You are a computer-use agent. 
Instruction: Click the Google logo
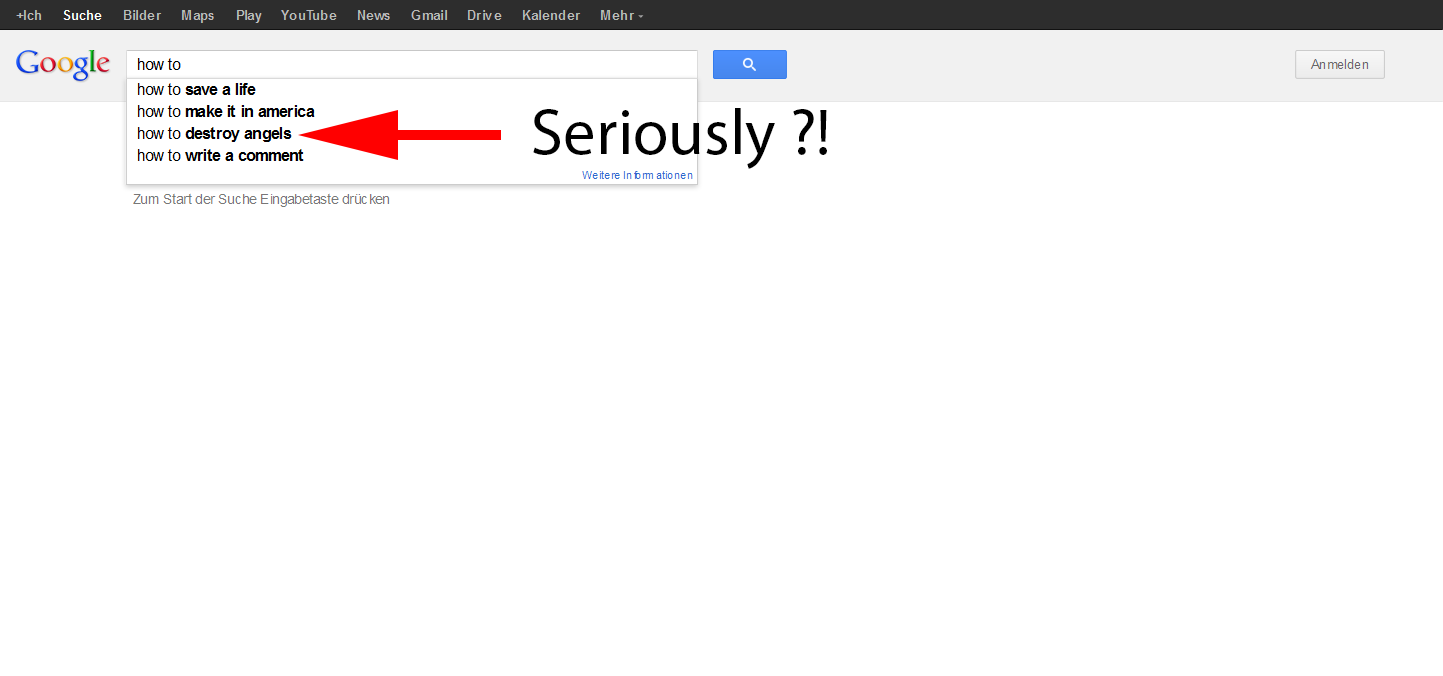tap(63, 64)
